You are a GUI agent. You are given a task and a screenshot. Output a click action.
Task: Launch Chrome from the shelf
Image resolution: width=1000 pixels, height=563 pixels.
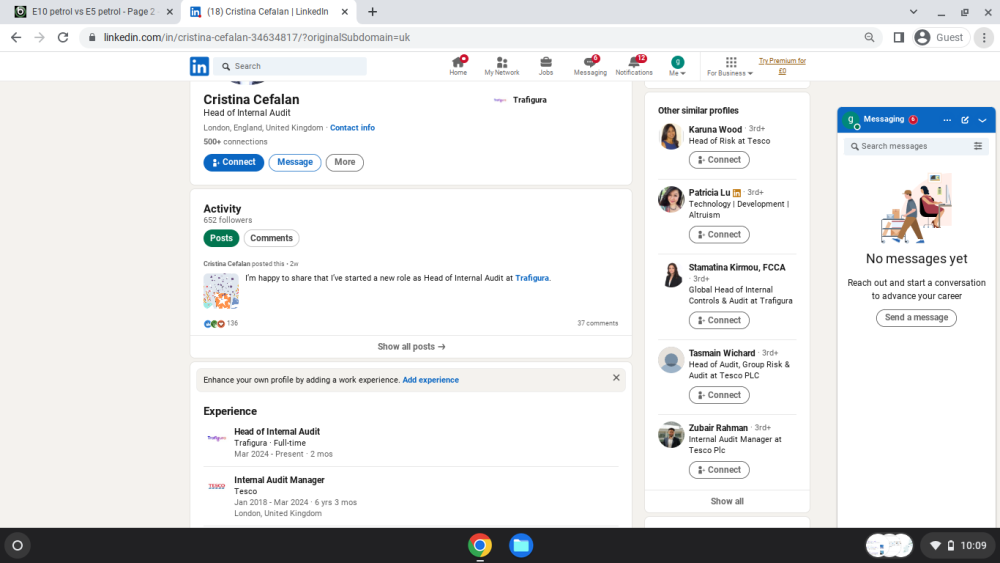[x=480, y=546]
